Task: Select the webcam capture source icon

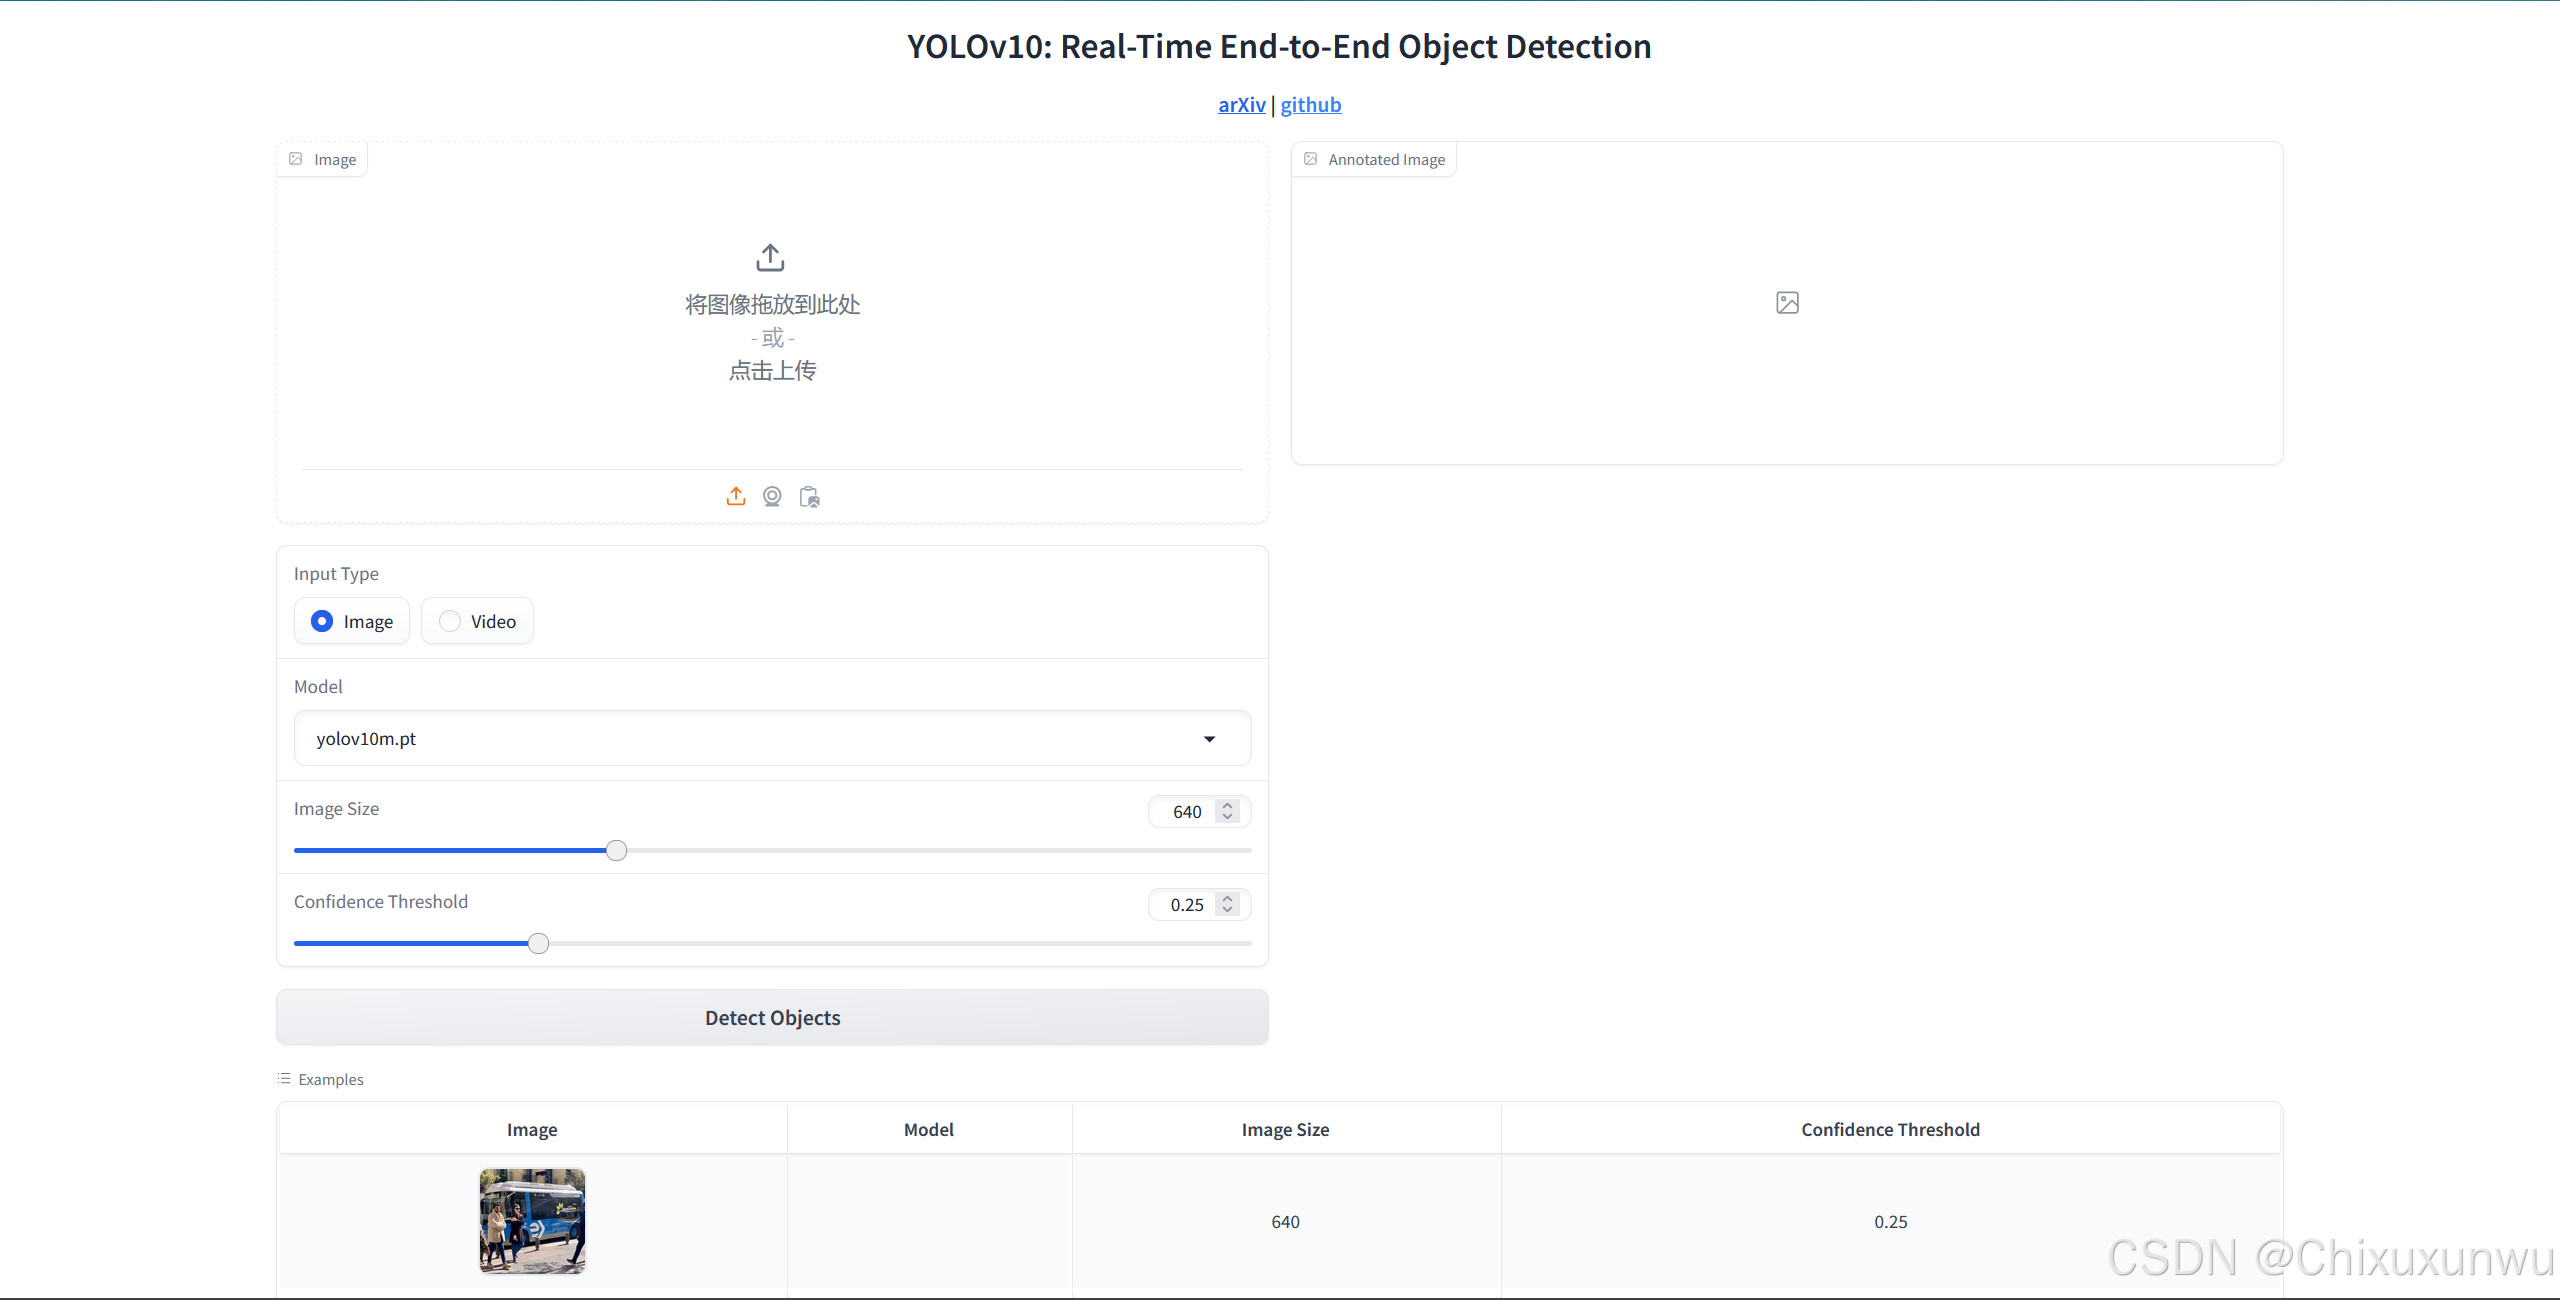Action: click(x=772, y=496)
